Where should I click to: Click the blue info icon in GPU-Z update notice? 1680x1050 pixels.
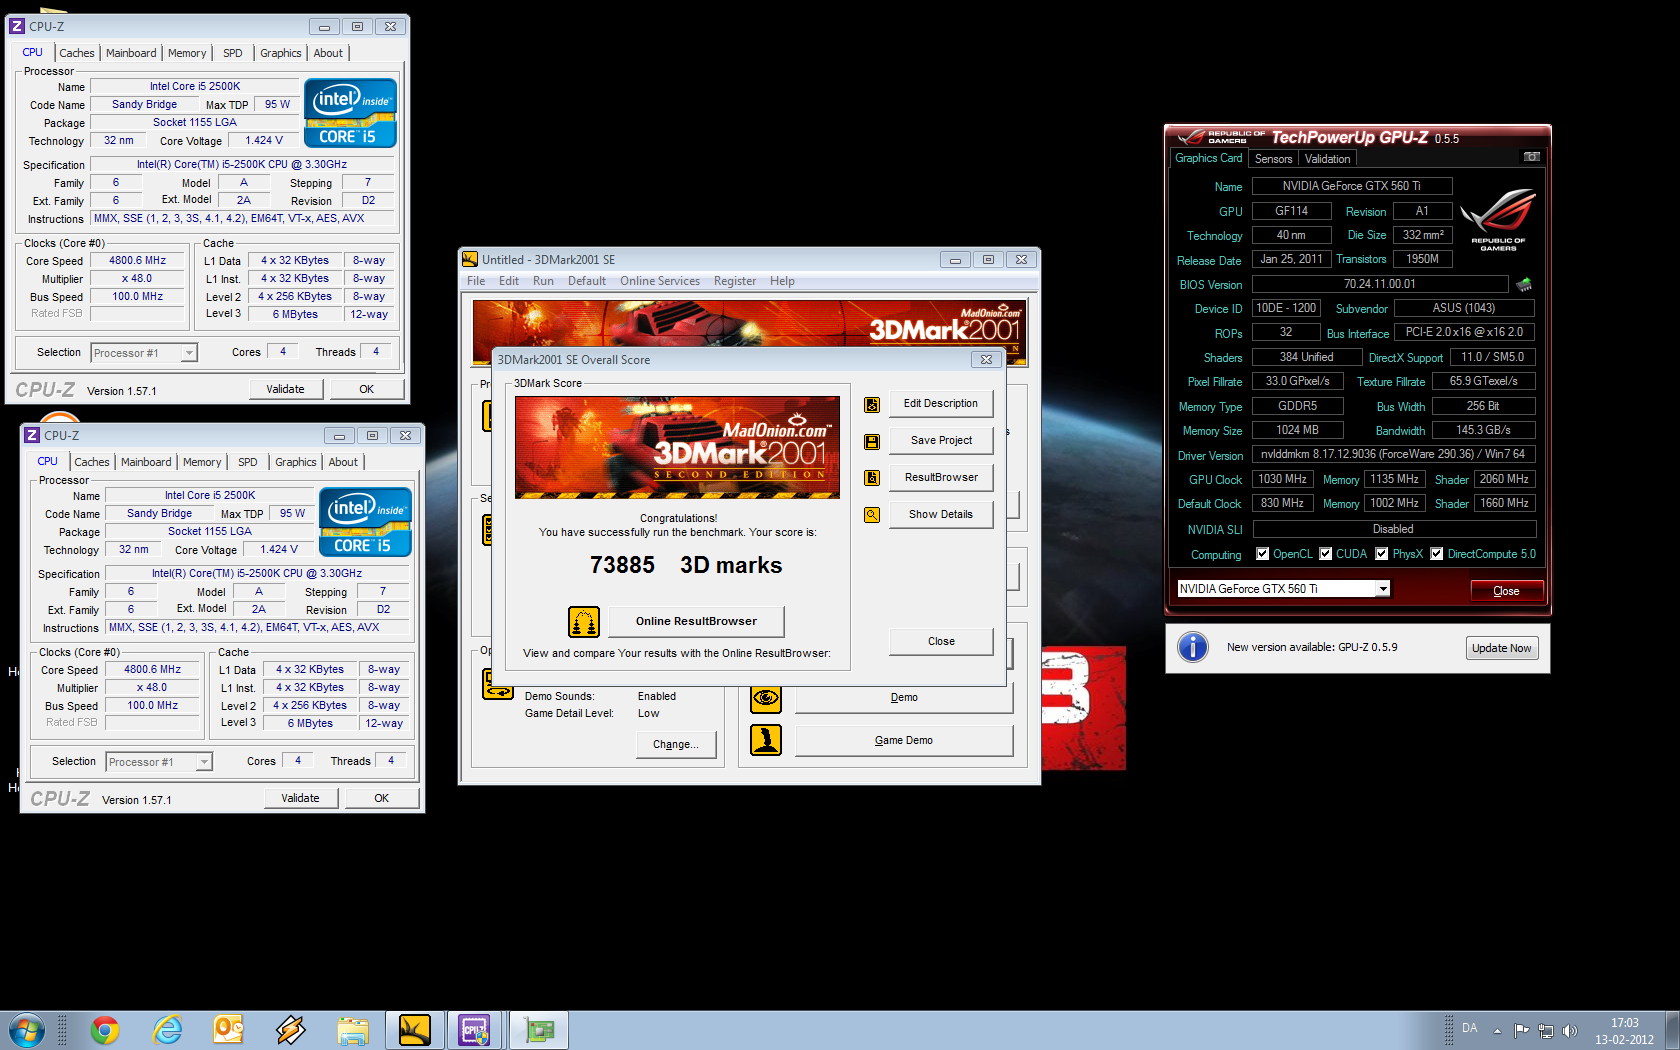1193,647
